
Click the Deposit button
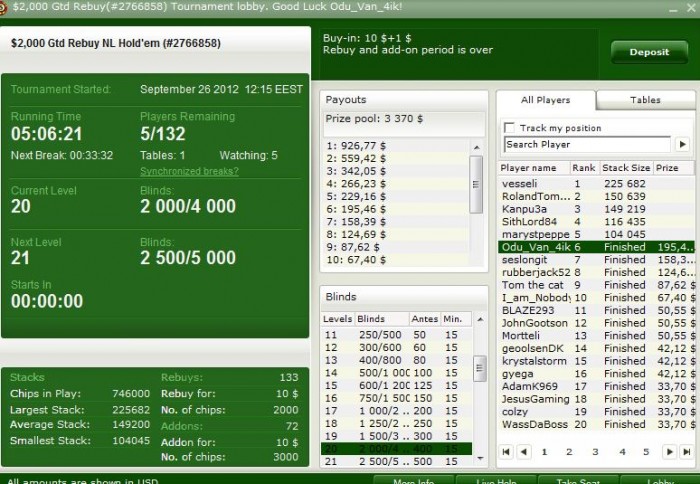click(649, 52)
